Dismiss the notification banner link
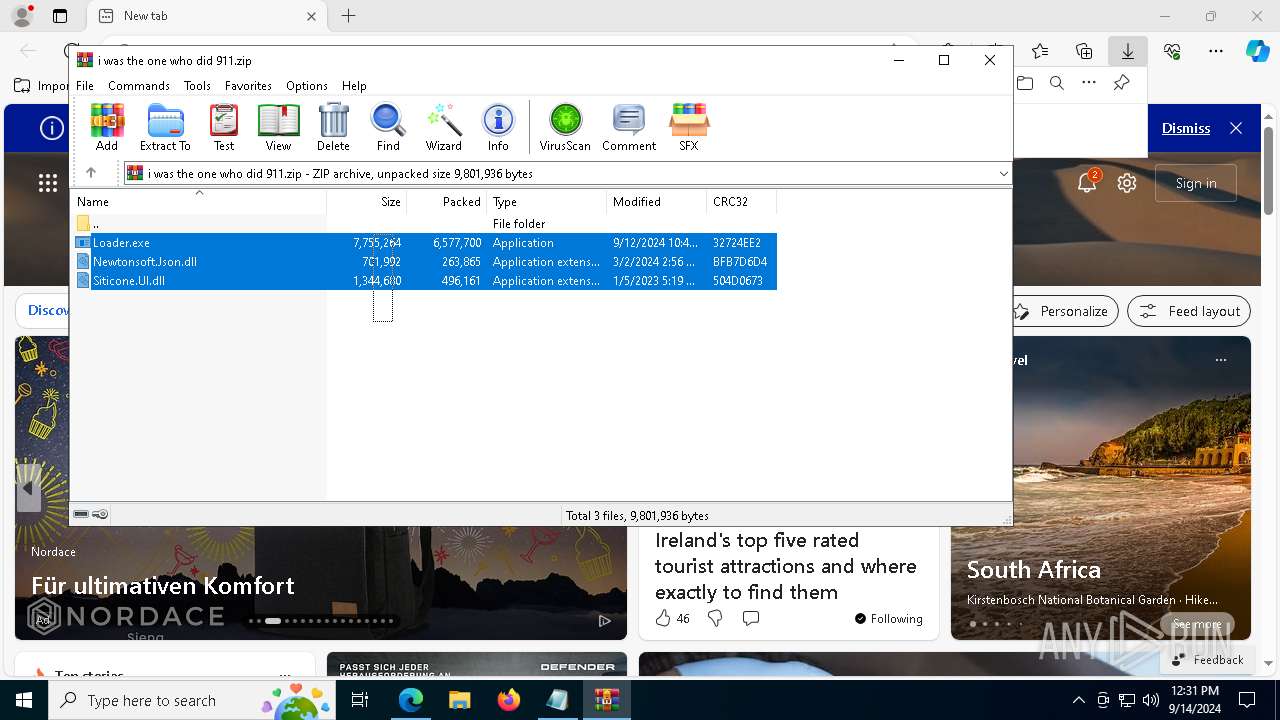Viewport: 1280px width, 720px height. pyautogui.click(x=1186, y=128)
